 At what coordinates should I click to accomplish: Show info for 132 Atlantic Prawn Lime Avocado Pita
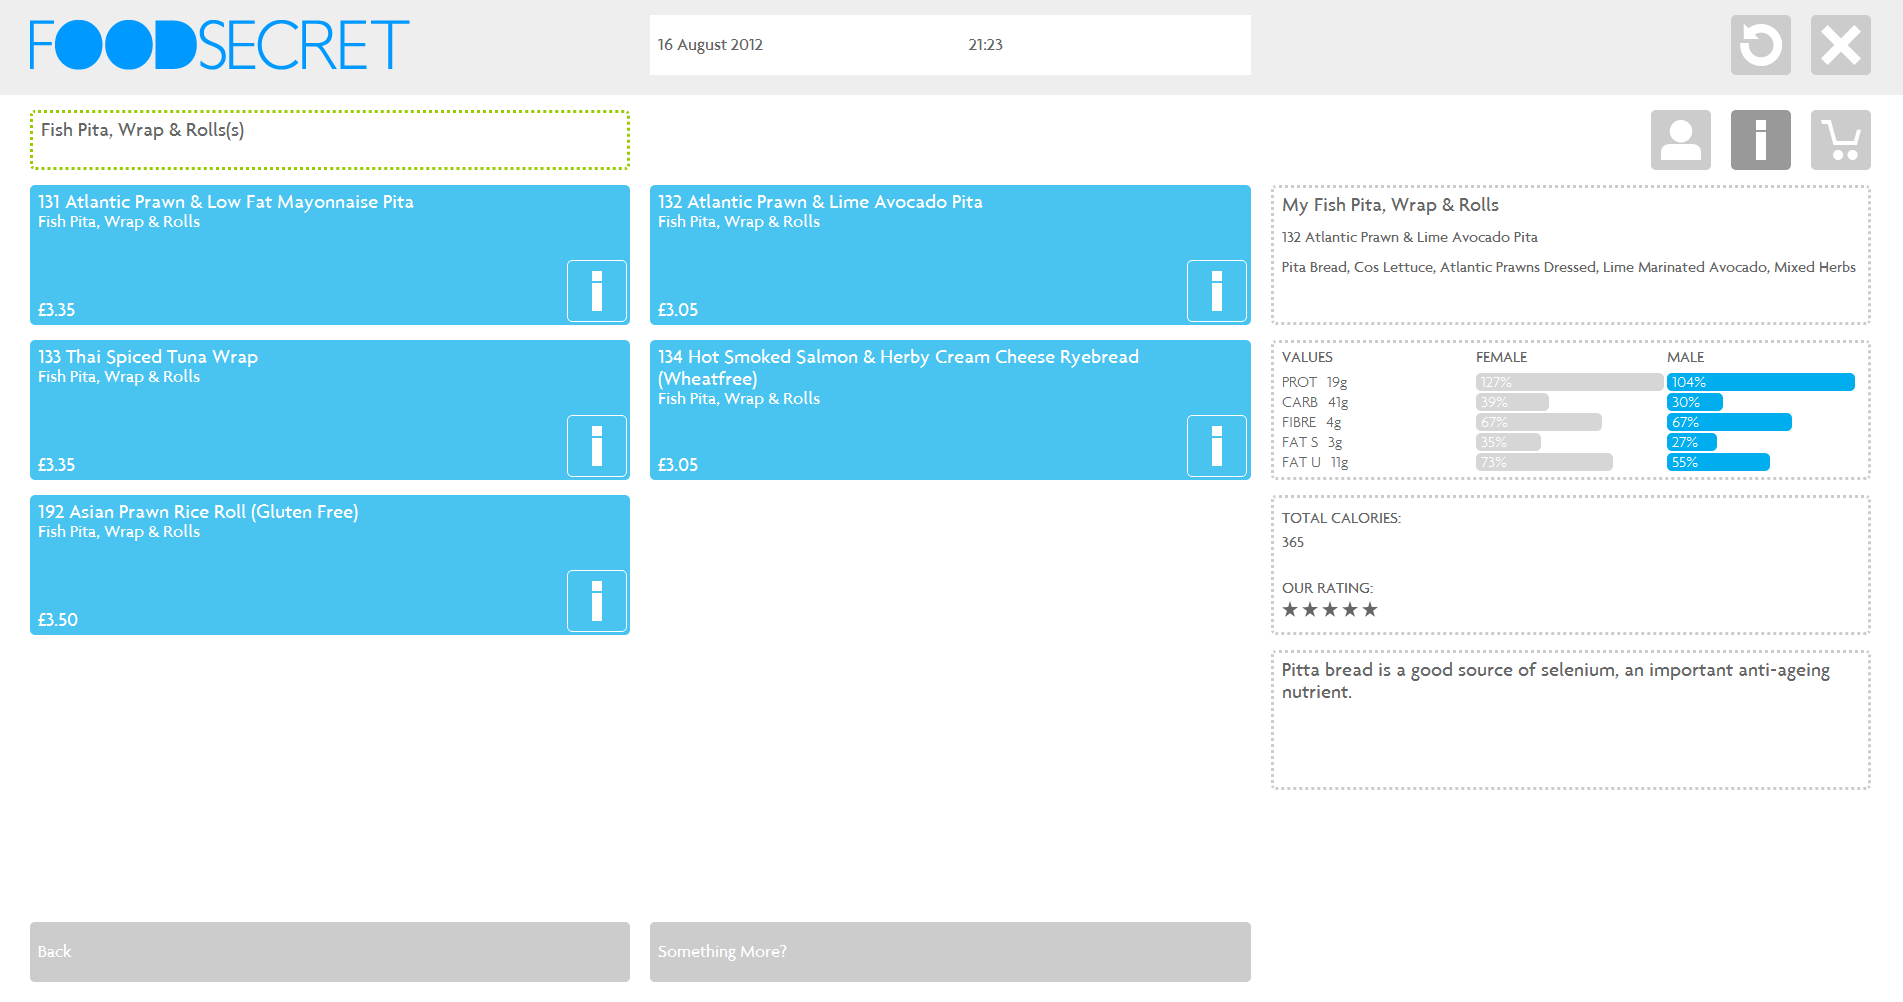coord(1217,291)
